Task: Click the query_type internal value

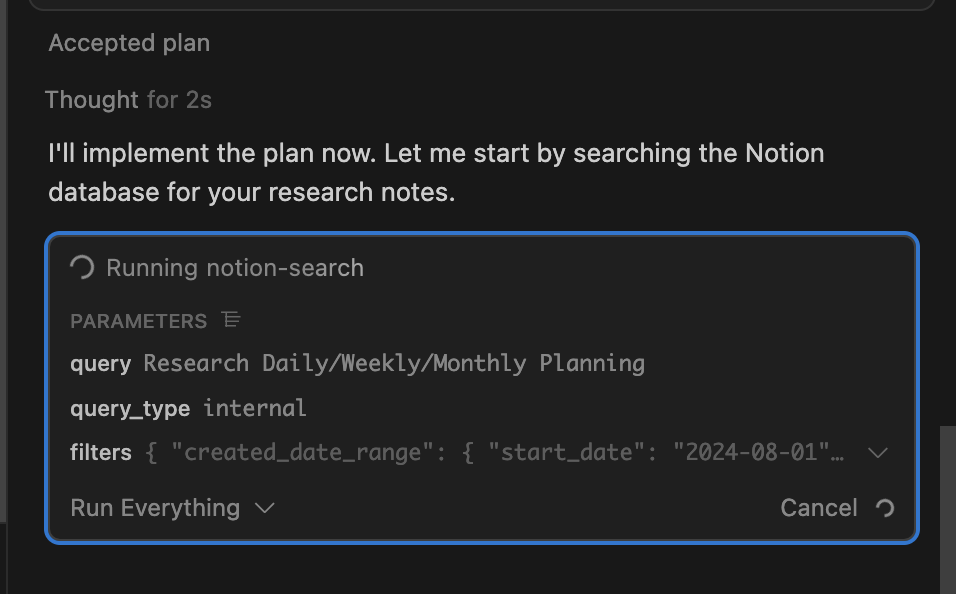Action: click(x=255, y=408)
